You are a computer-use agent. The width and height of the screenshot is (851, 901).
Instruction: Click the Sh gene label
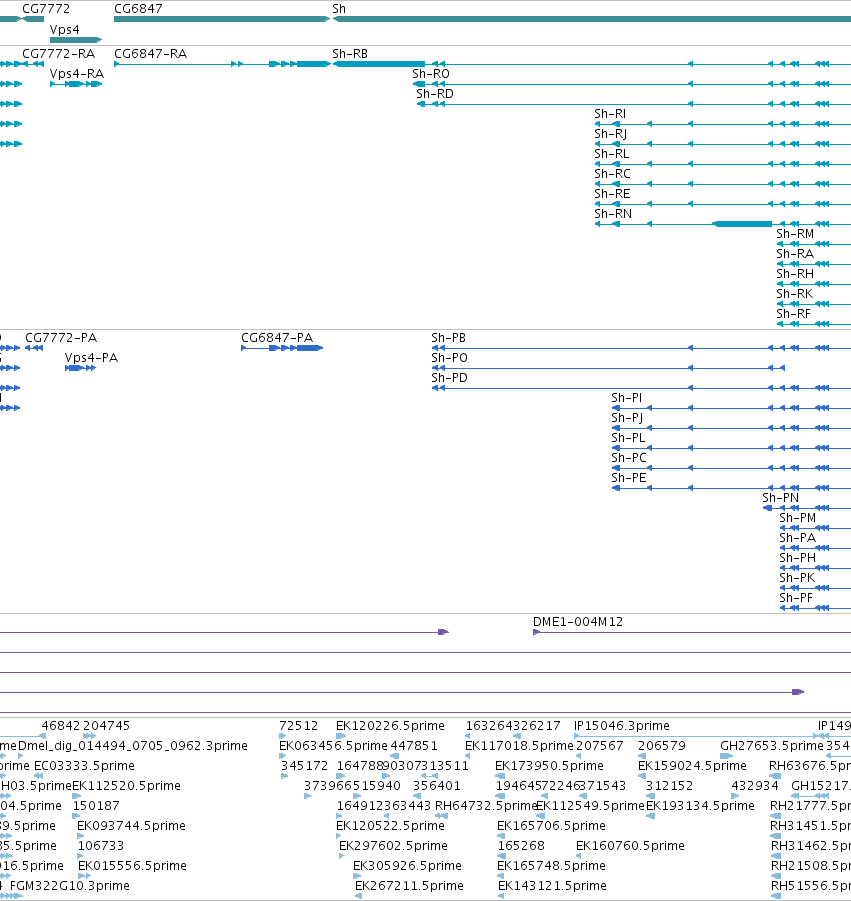click(x=339, y=9)
